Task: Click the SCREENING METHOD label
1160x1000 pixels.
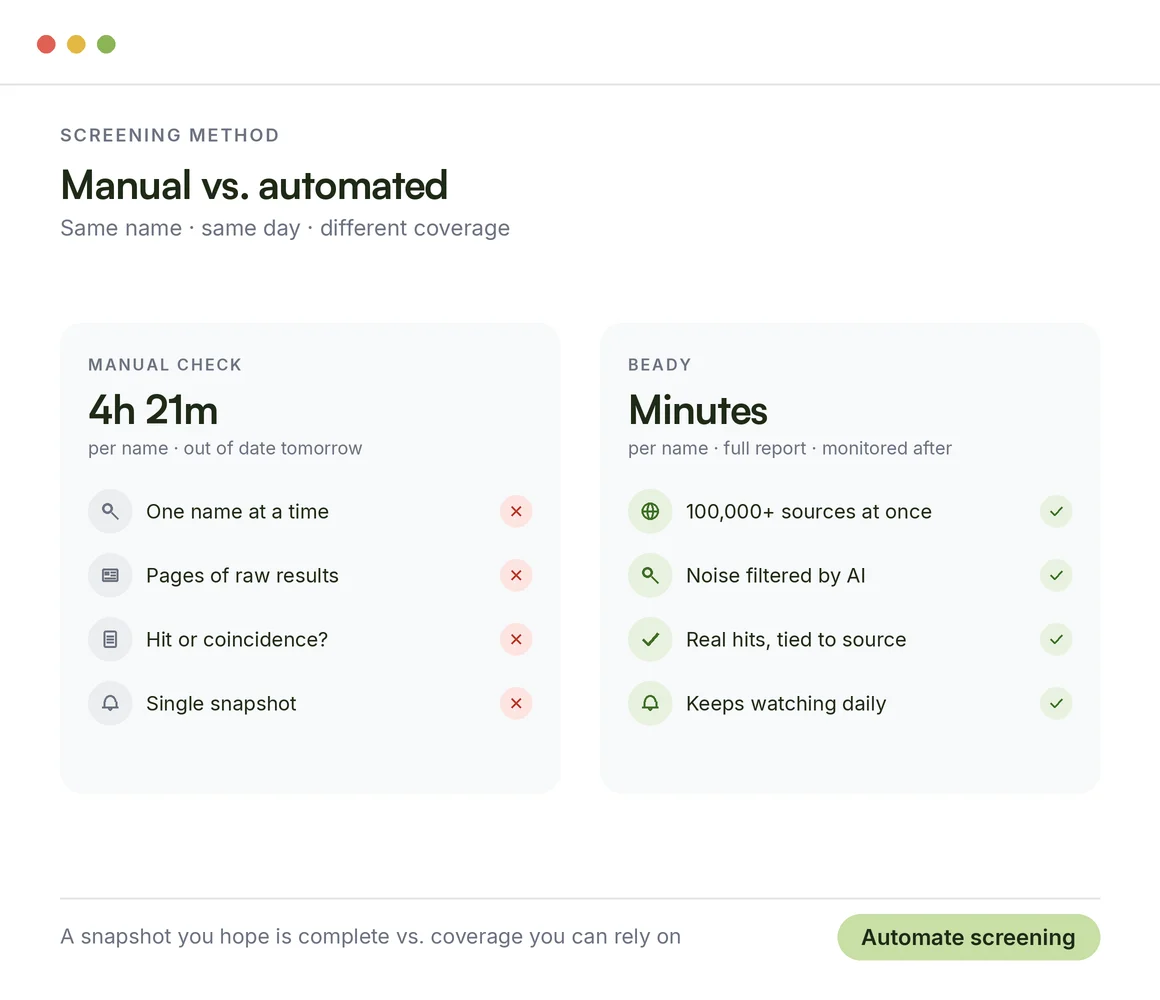Action: [169, 135]
